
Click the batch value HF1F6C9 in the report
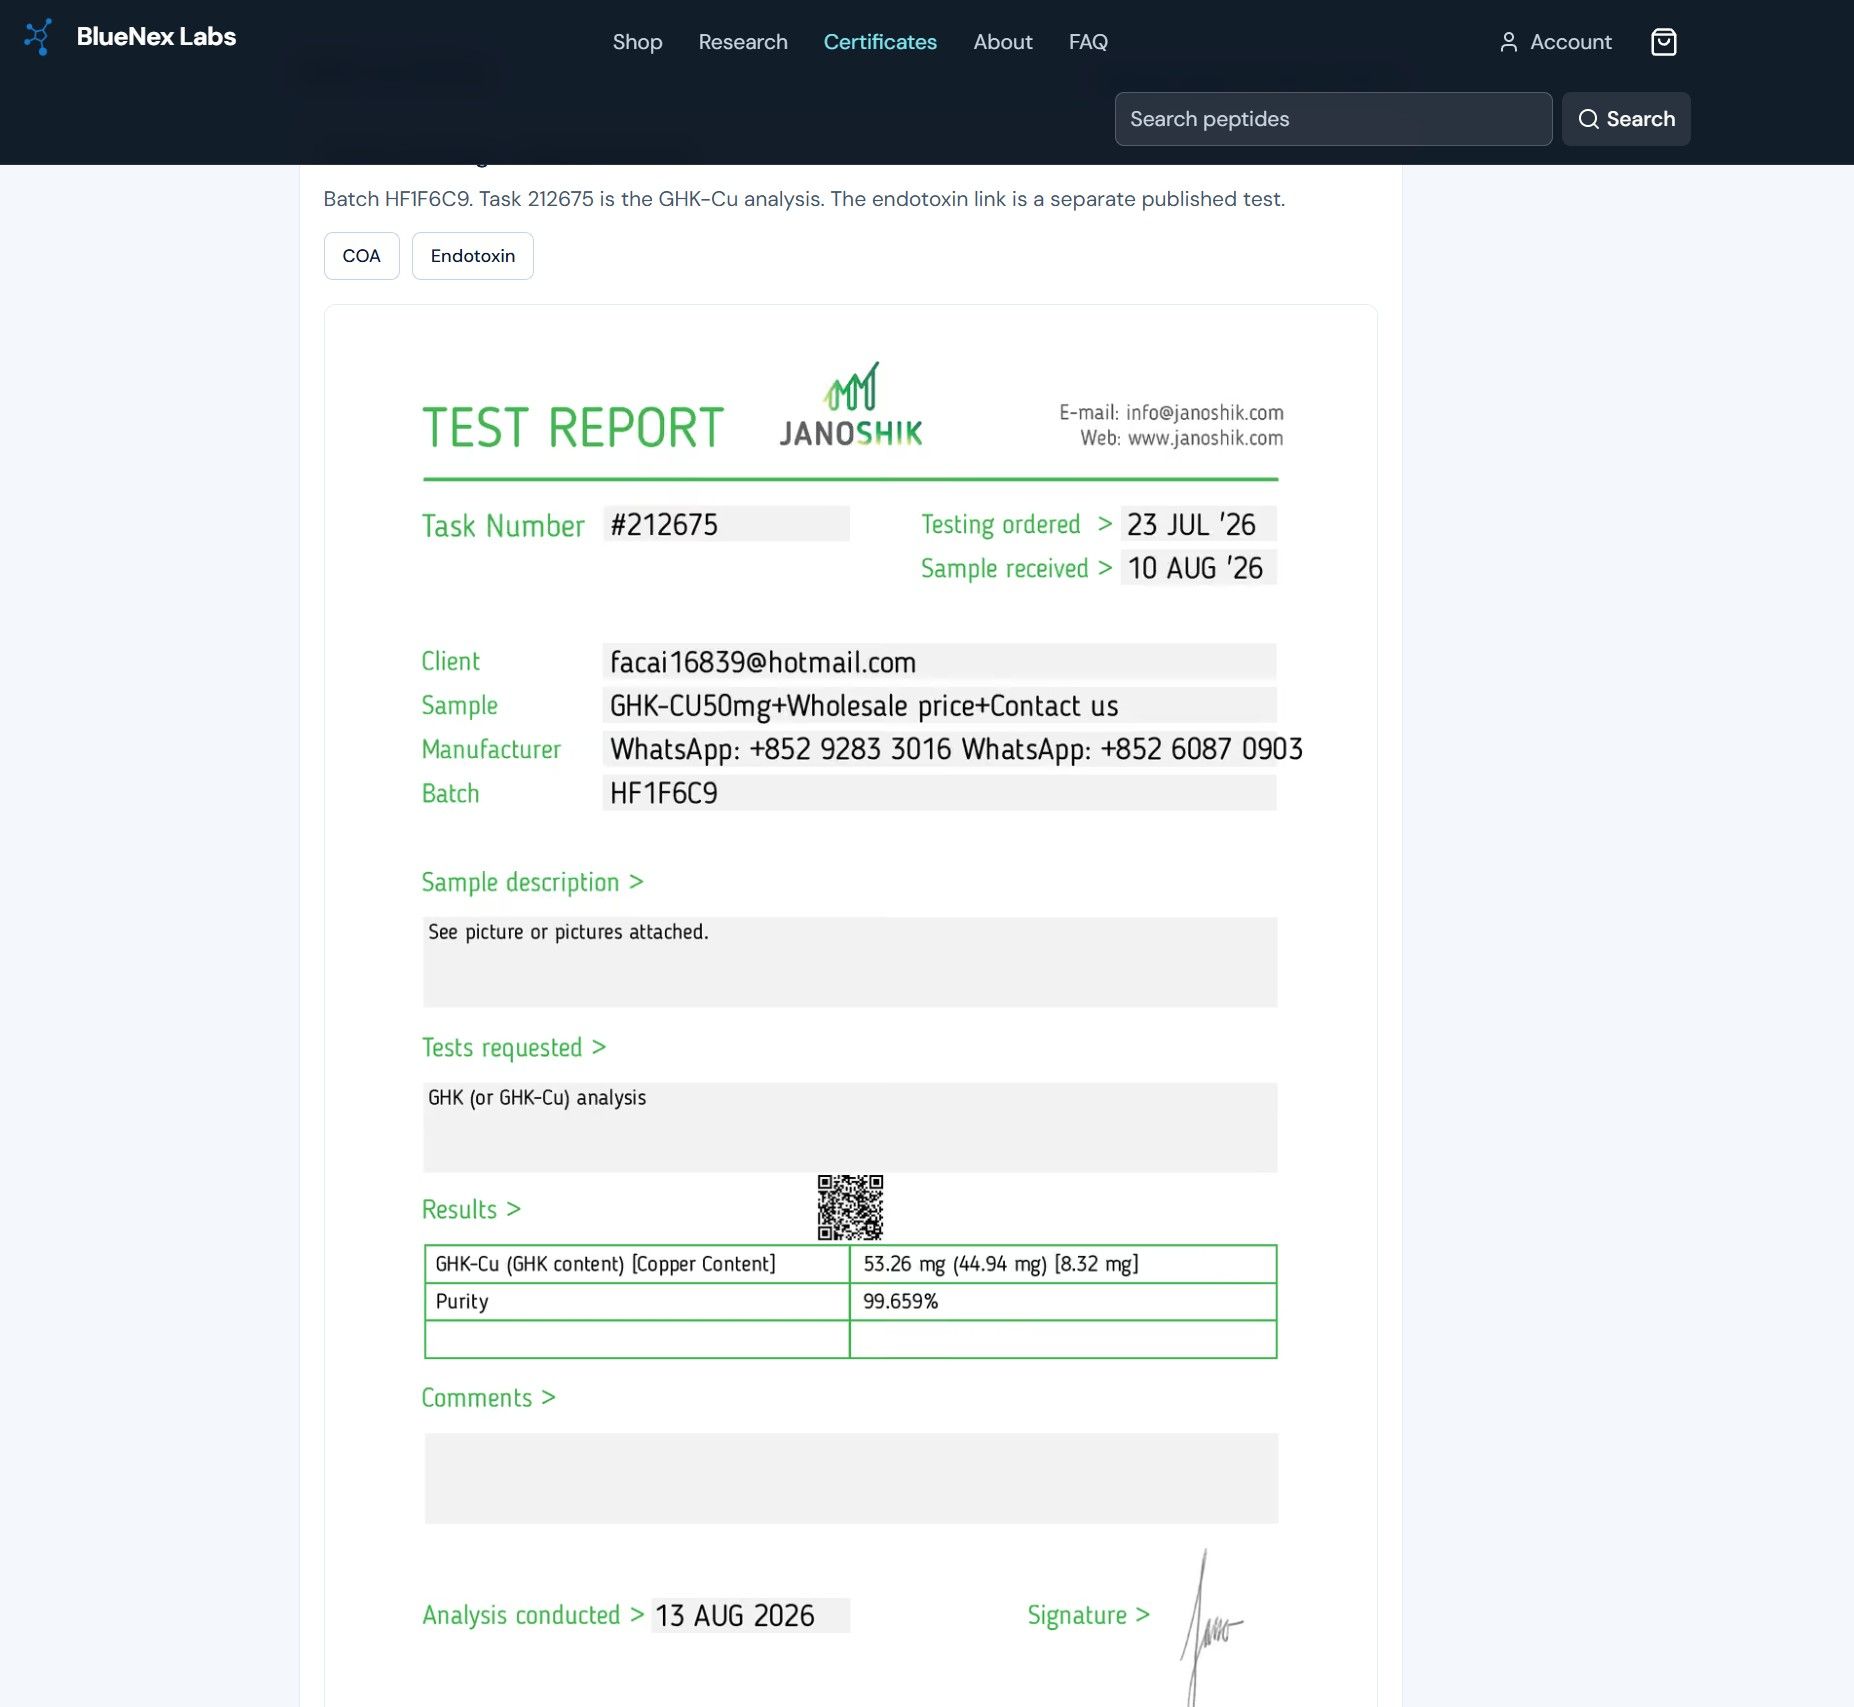(664, 793)
